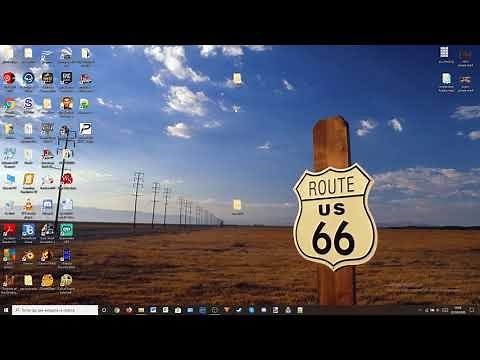The width and height of the screenshot is (480, 360).
Task: Open Cortana circle on the taskbar
Action: point(104,310)
